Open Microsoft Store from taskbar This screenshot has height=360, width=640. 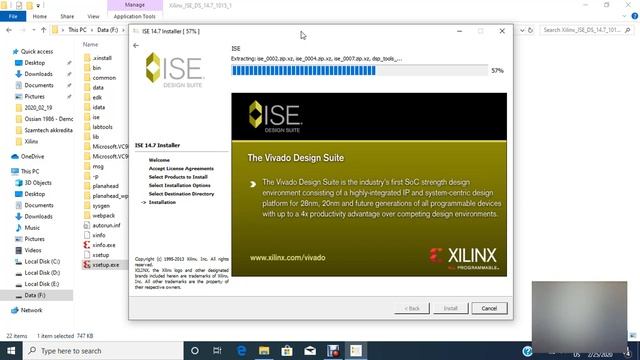click(x=287, y=351)
